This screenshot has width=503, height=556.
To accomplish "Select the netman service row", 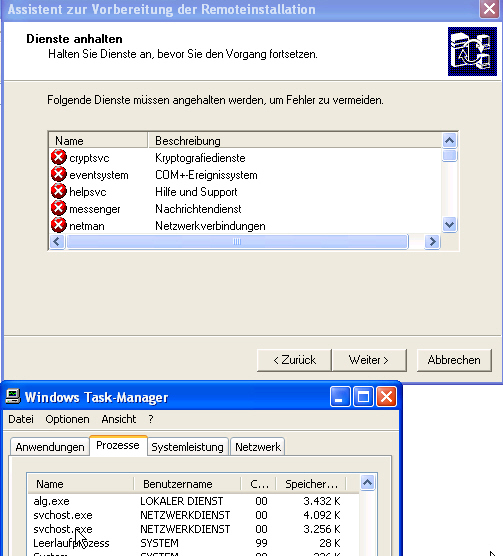I will coord(245,226).
